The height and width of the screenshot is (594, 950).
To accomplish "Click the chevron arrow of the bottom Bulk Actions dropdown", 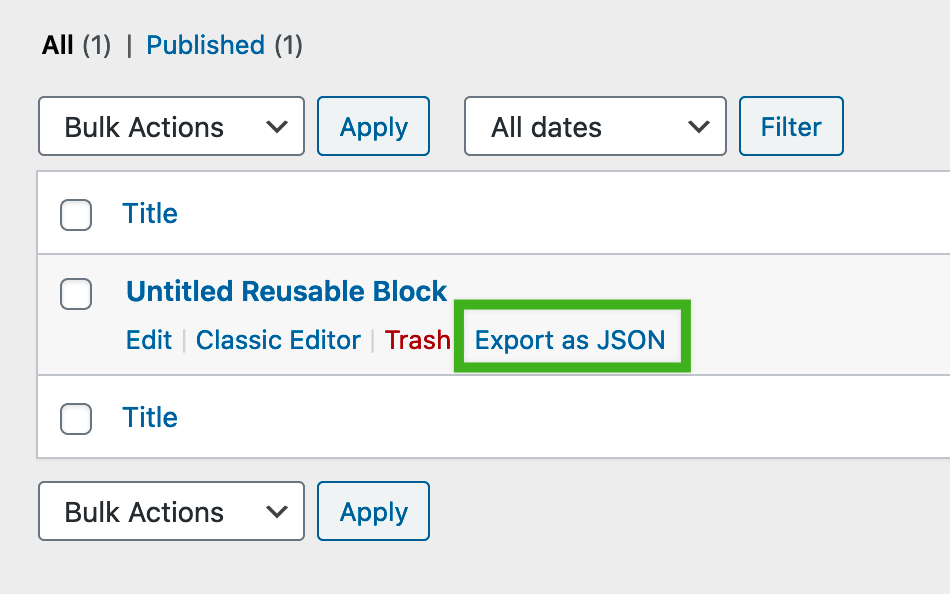I will 277,512.
